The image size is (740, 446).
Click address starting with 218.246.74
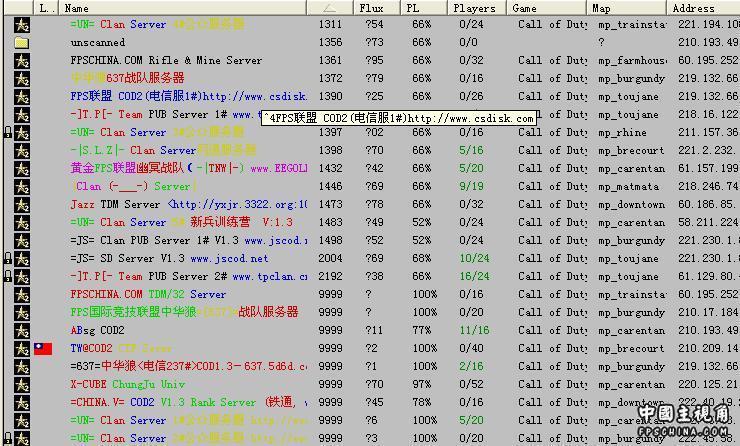(x=708, y=186)
